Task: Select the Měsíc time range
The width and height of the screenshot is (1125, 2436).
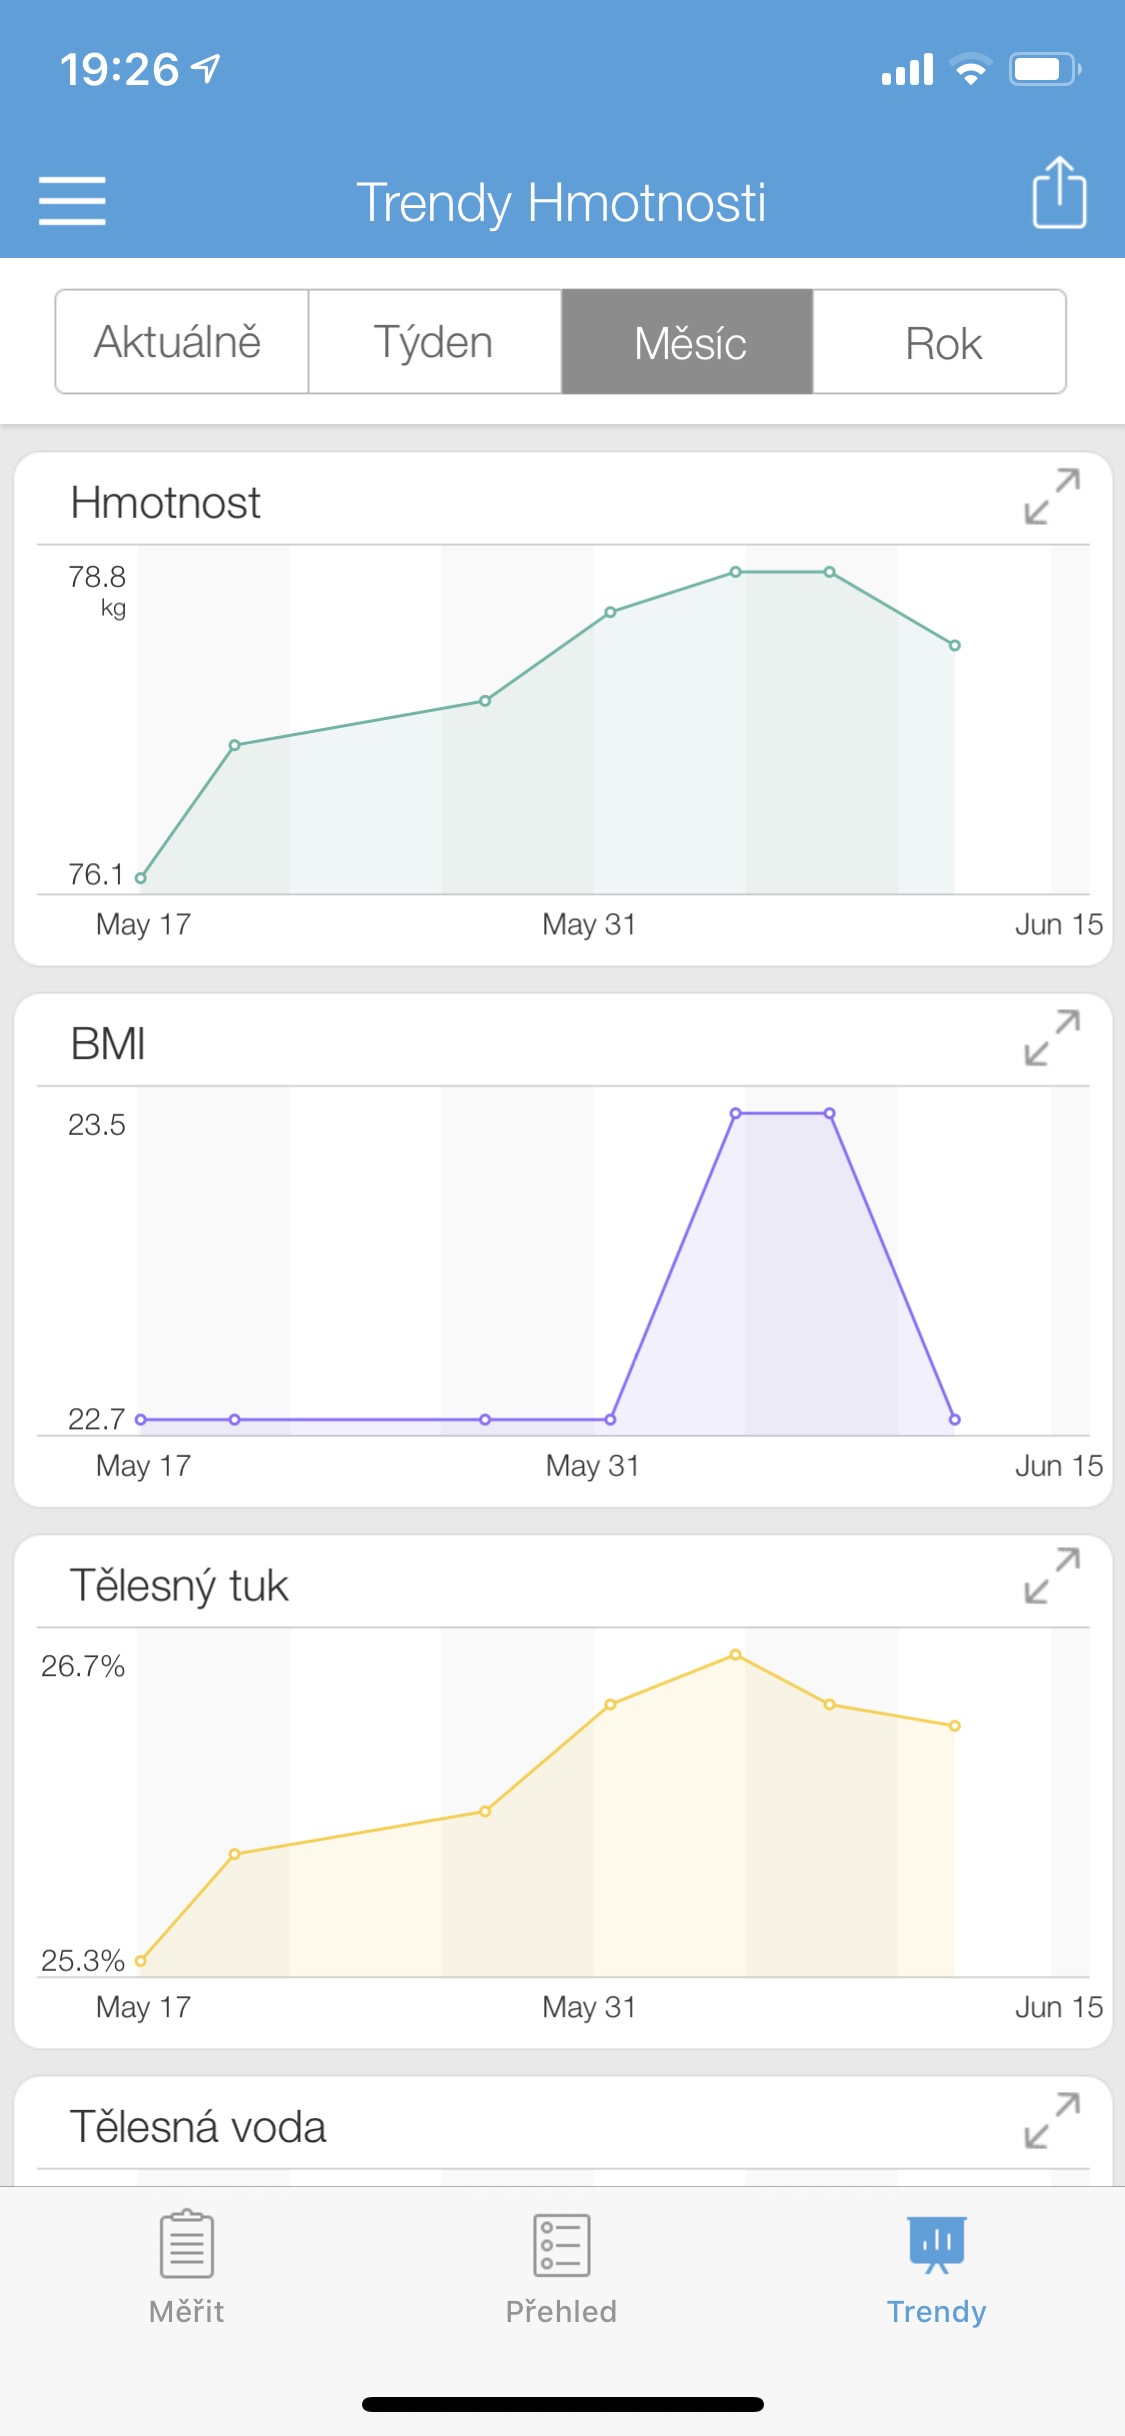Action: [687, 342]
